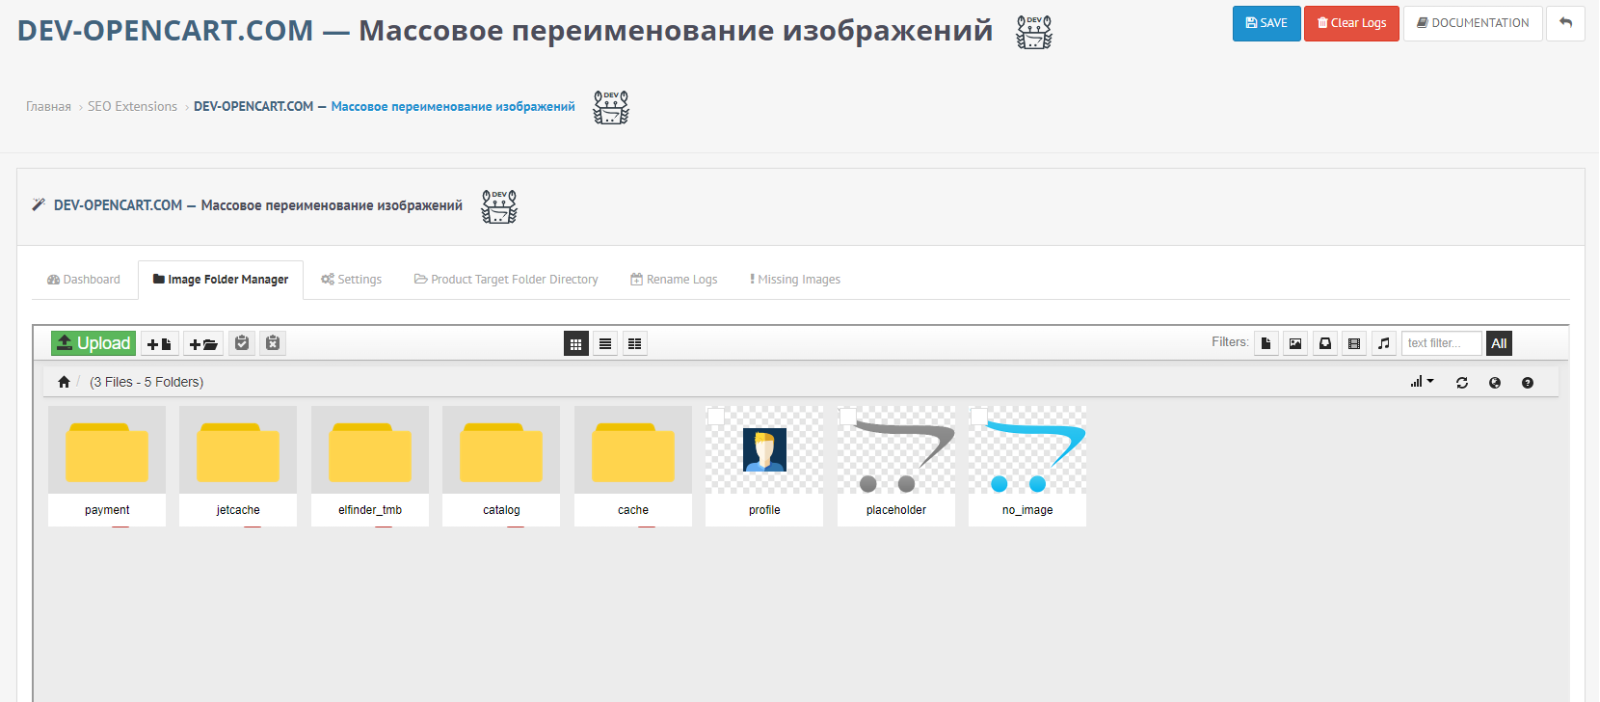Click the crab logo in the breadcrumb
The height and width of the screenshot is (702, 1600).
(611, 107)
